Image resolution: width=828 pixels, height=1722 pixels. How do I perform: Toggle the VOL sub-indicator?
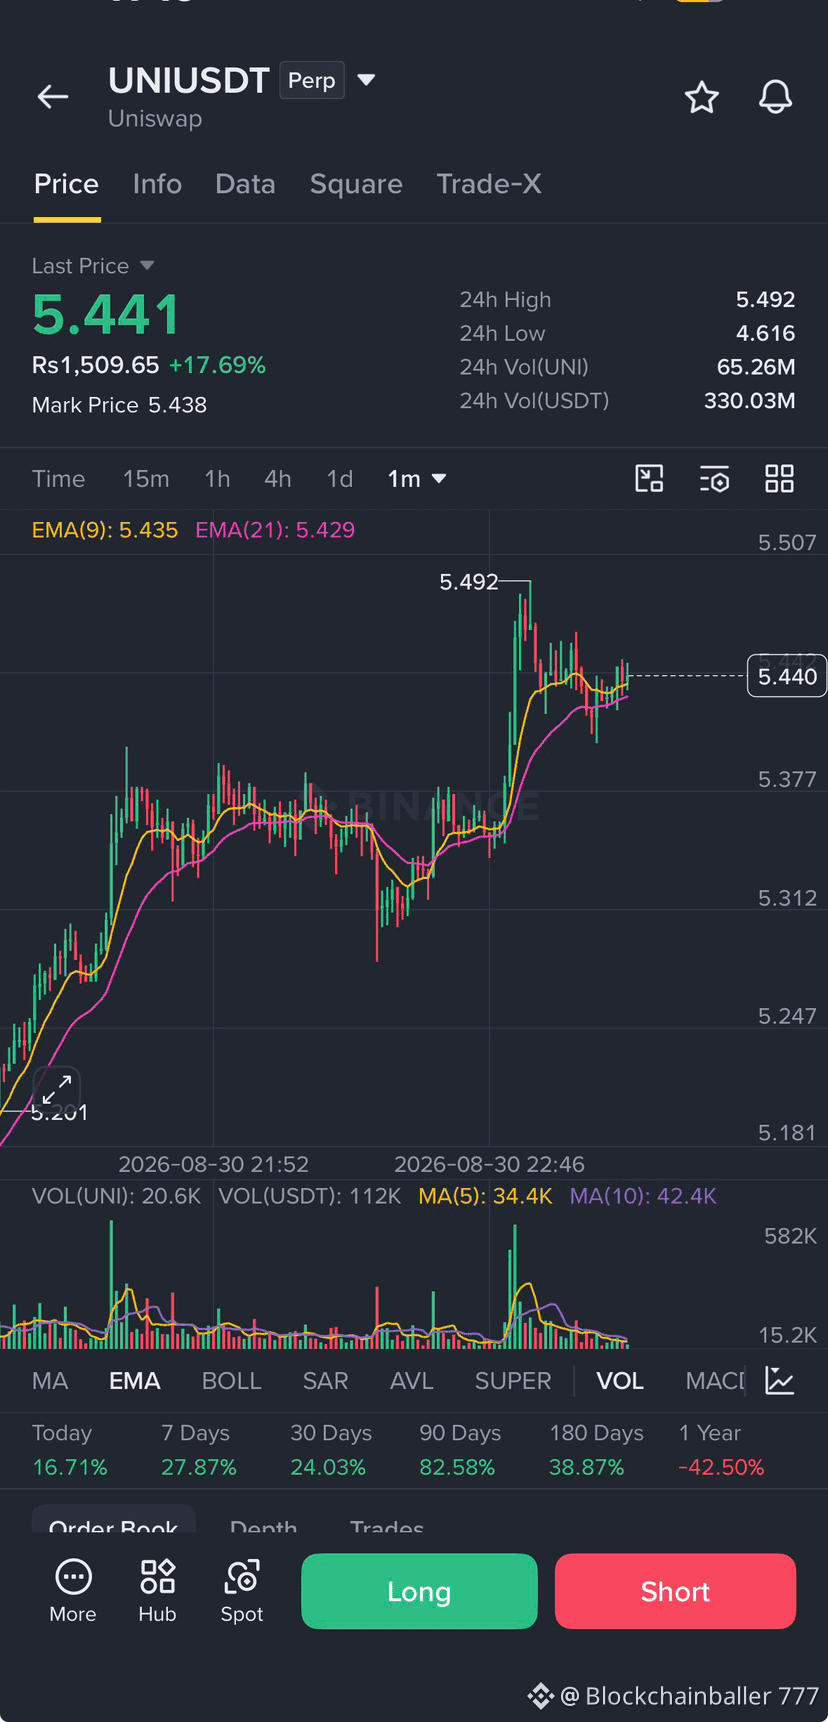(x=620, y=1381)
